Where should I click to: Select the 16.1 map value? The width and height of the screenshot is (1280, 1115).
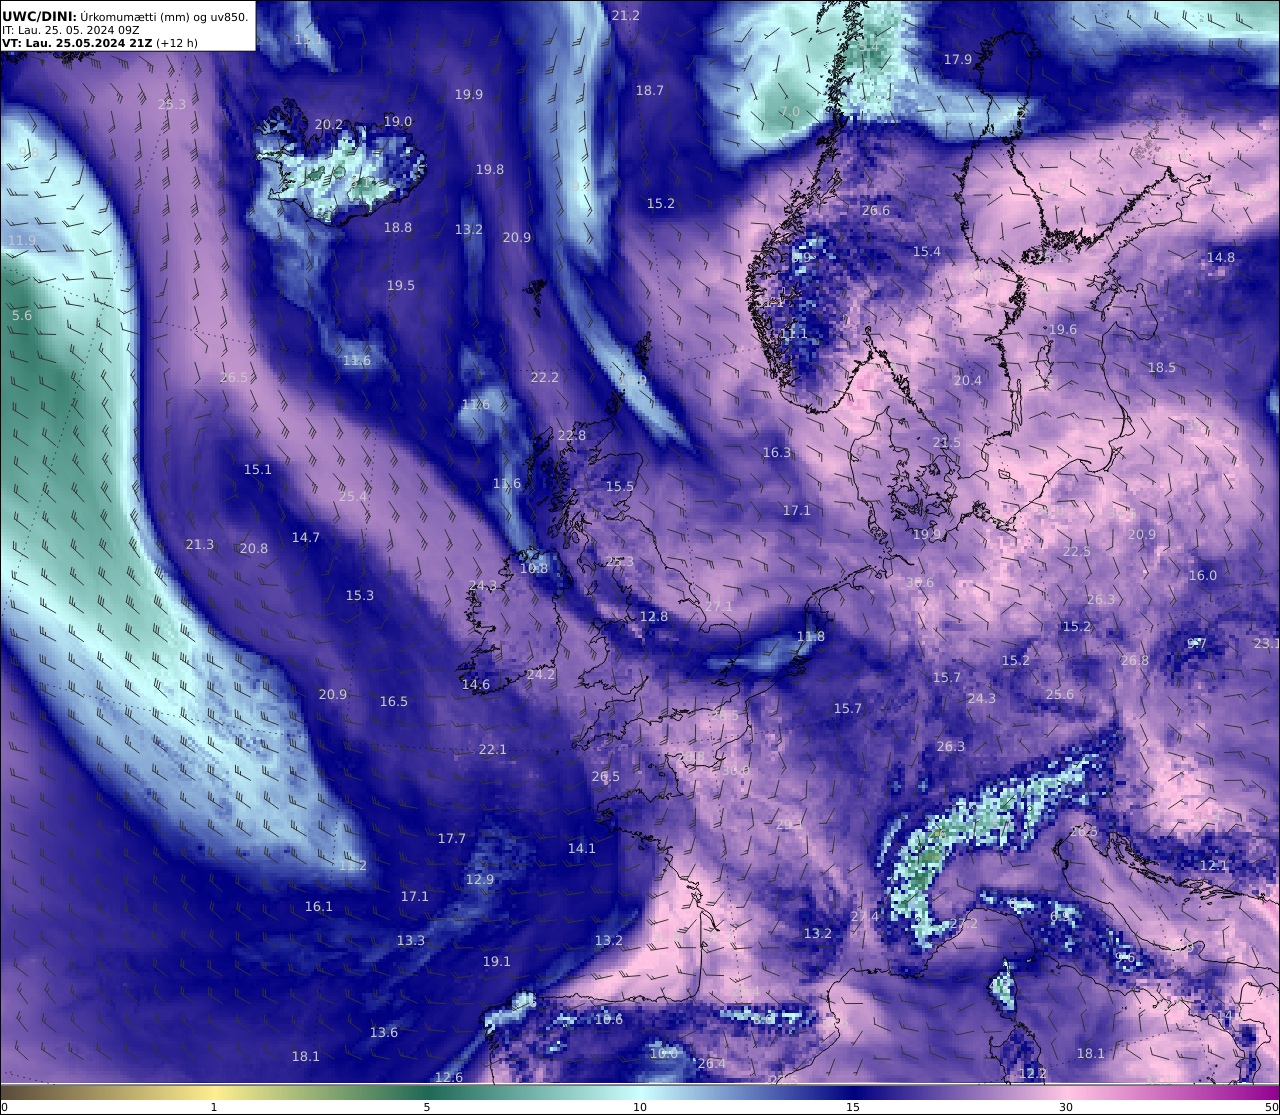[319, 906]
